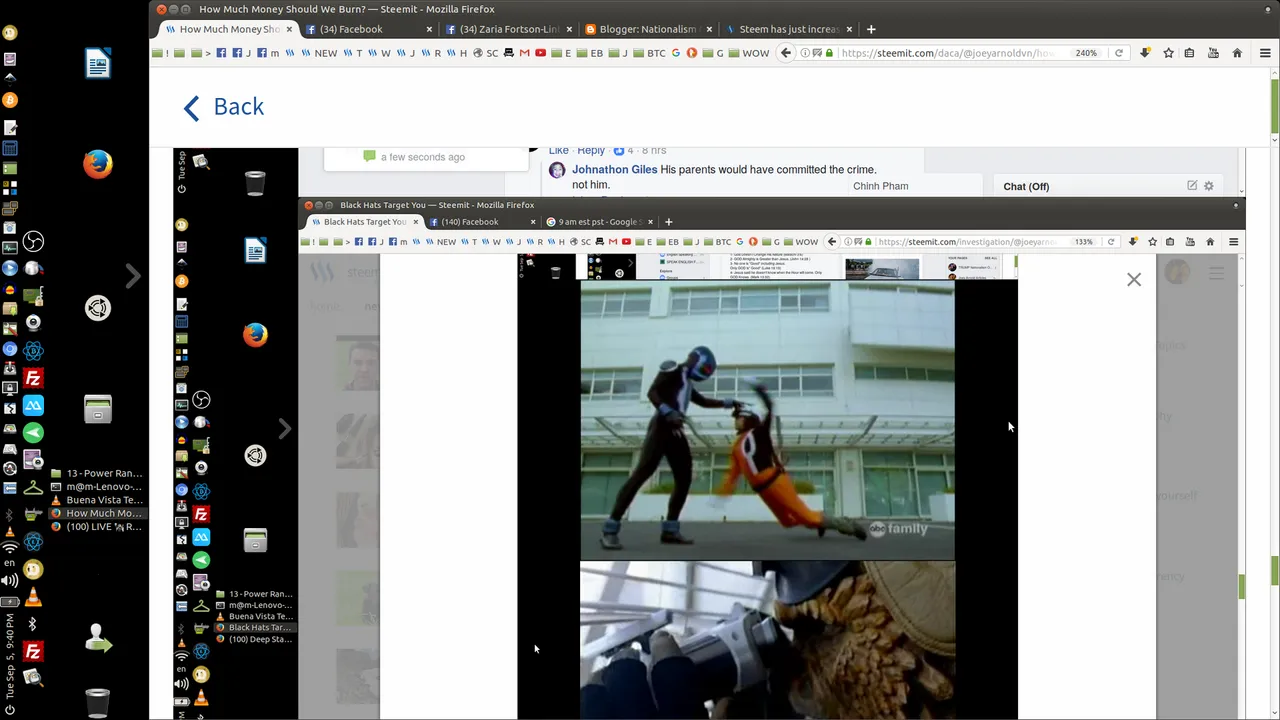Open Firefox from the desktop launcher

point(98,163)
